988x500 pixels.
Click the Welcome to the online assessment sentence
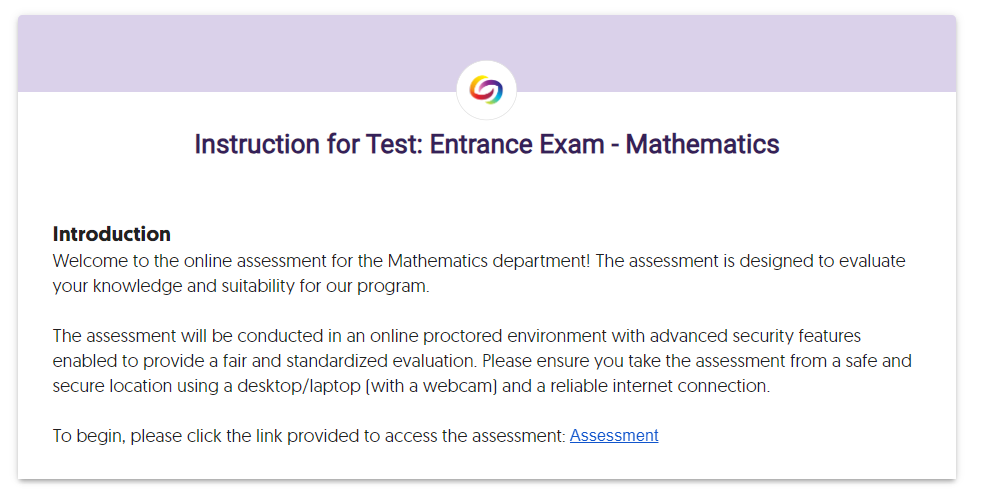click(x=321, y=261)
